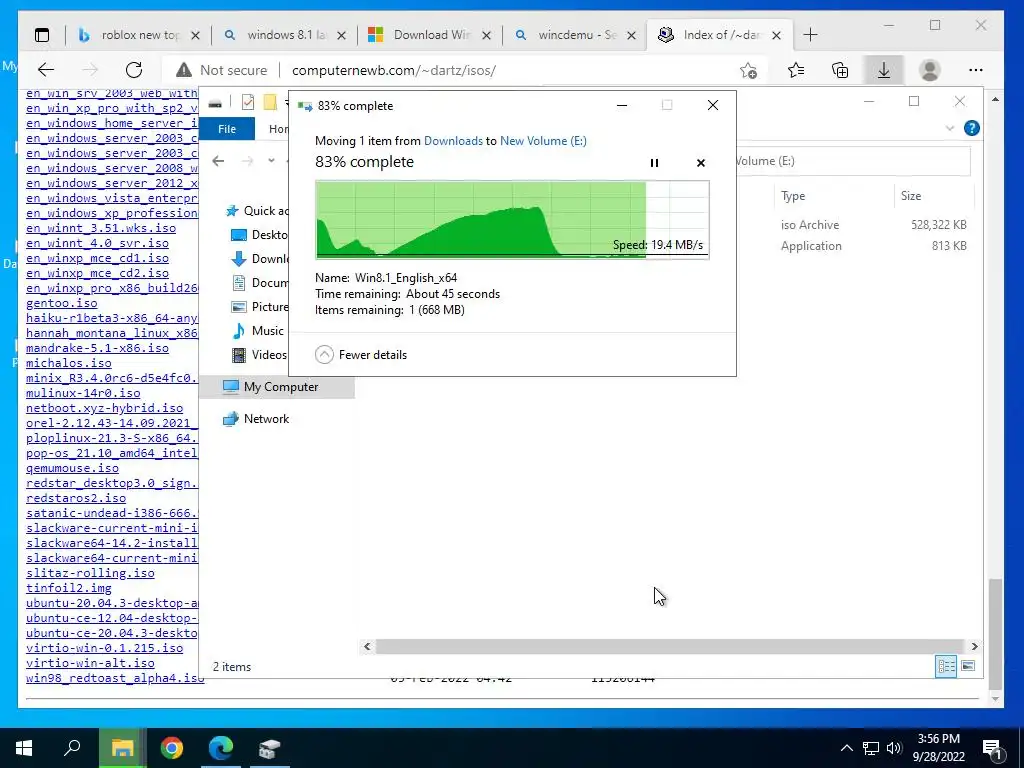Switch to Download Windows tab
This screenshot has width=1024, height=768.
pyautogui.click(x=430, y=35)
